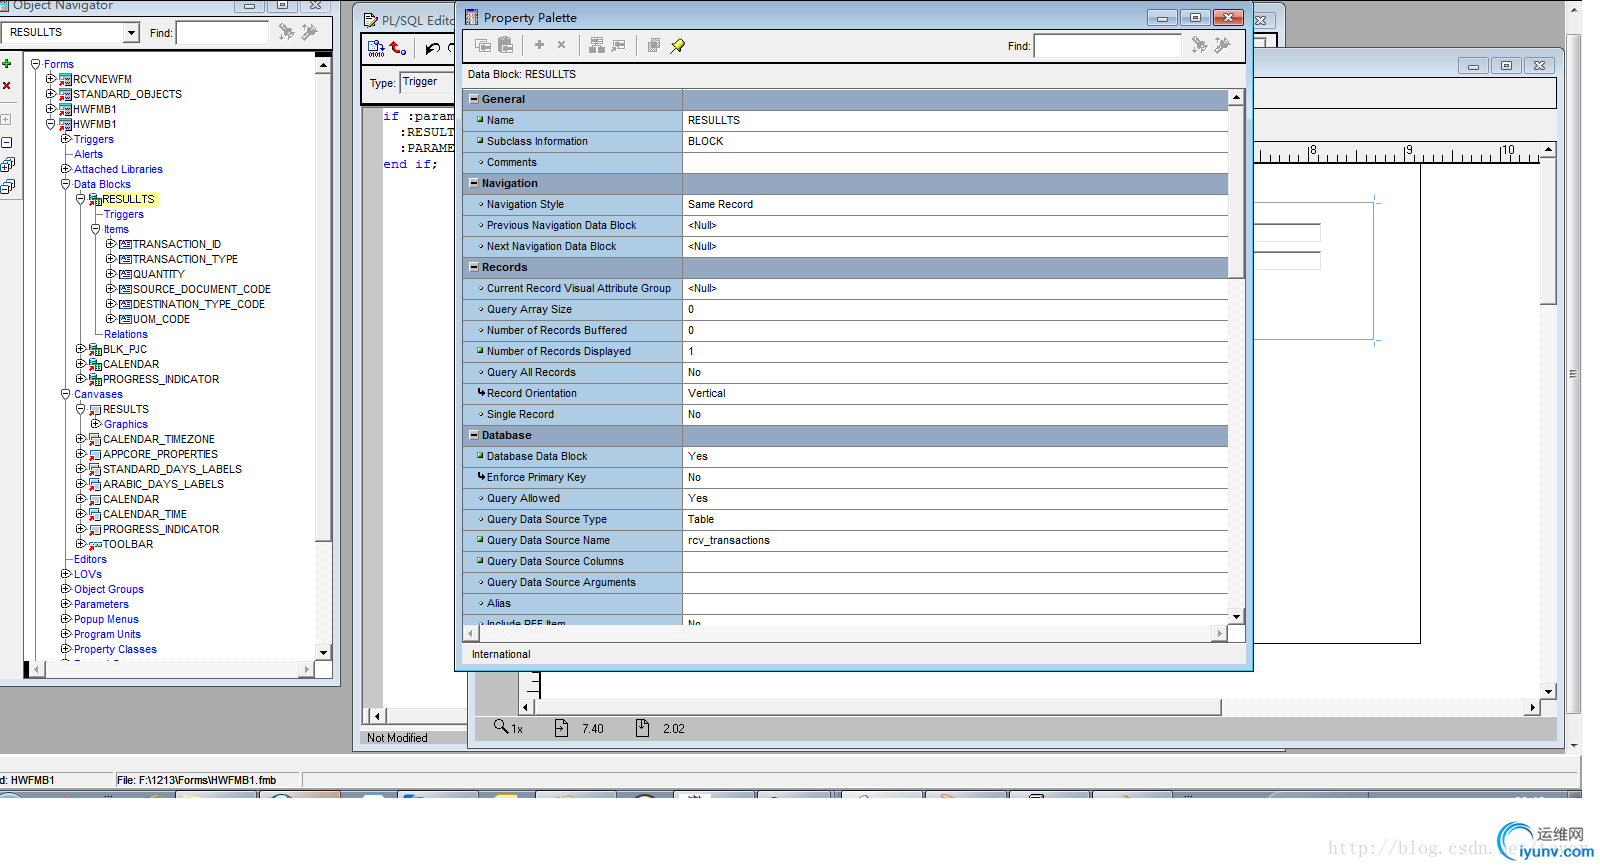Image resolution: width=1600 pixels, height=868 pixels.
Task: Collapse the Forms node
Action: pos(35,64)
